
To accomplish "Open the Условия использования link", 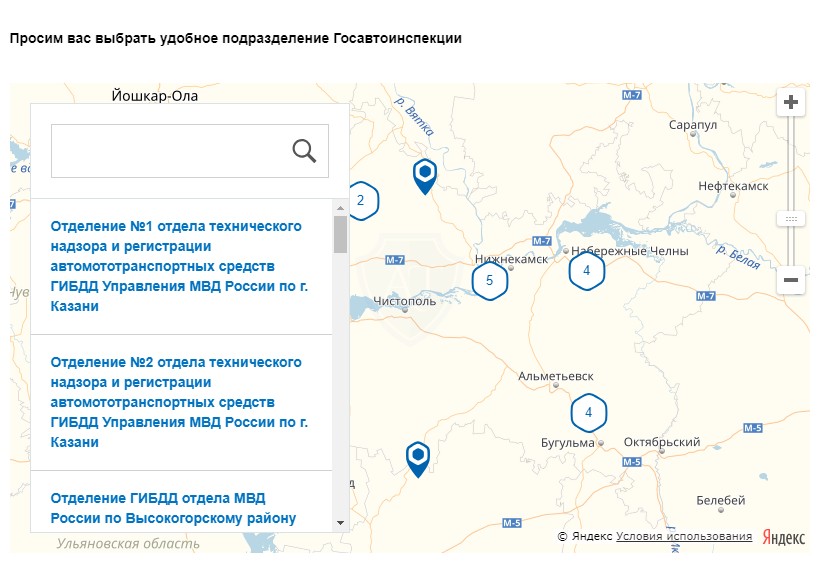I will [684, 537].
